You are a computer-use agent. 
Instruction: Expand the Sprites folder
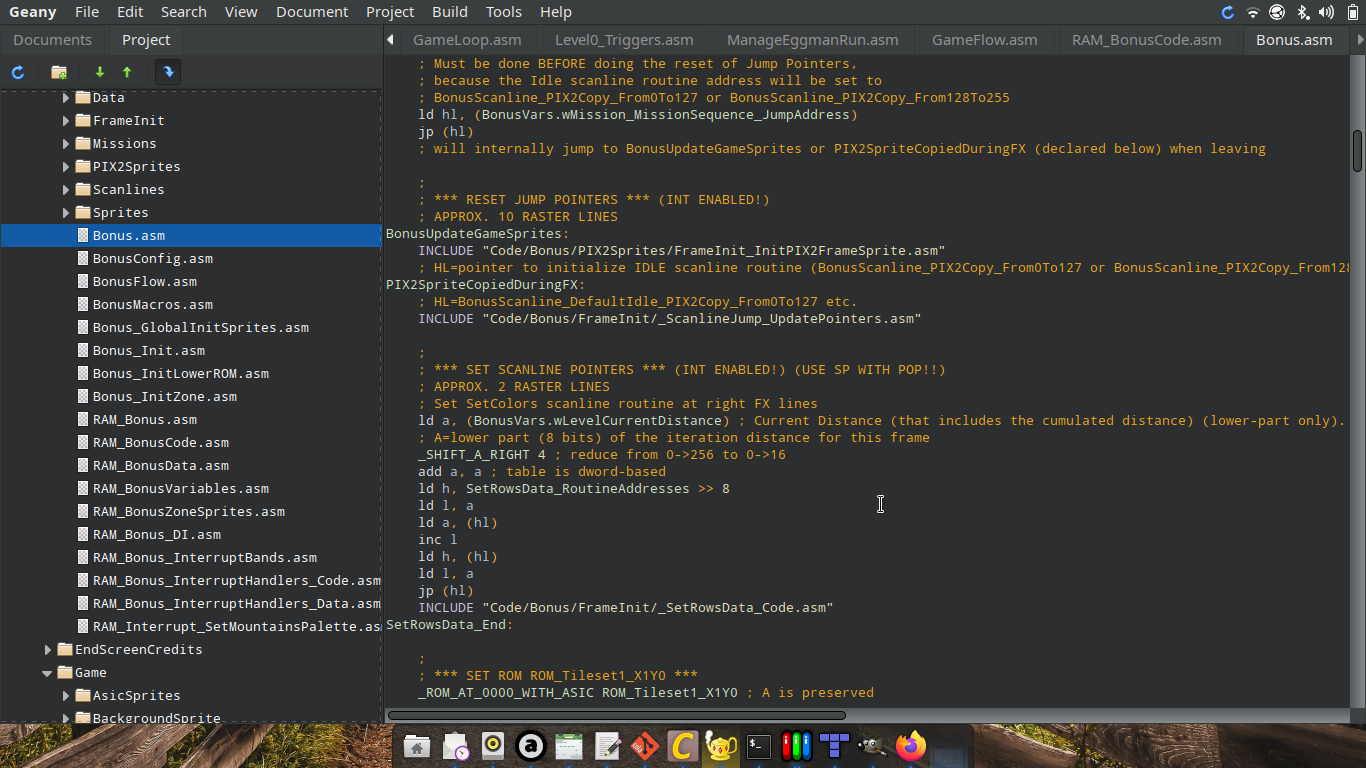click(66, 212)
